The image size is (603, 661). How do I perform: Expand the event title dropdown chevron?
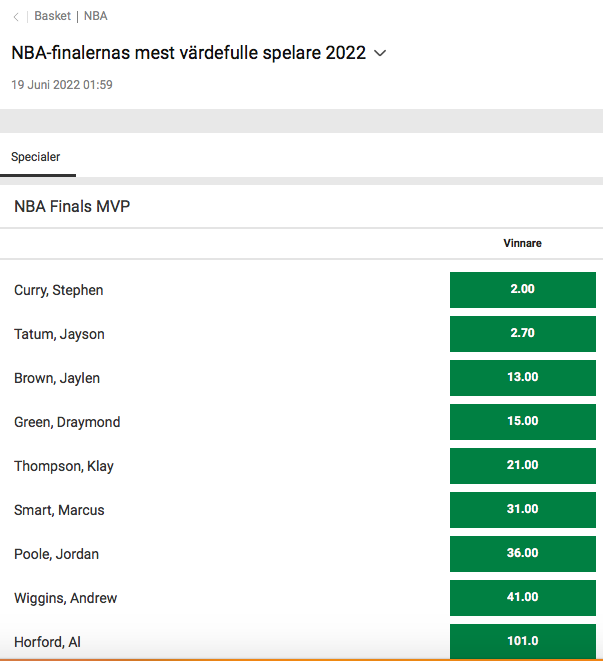(380, 53)
